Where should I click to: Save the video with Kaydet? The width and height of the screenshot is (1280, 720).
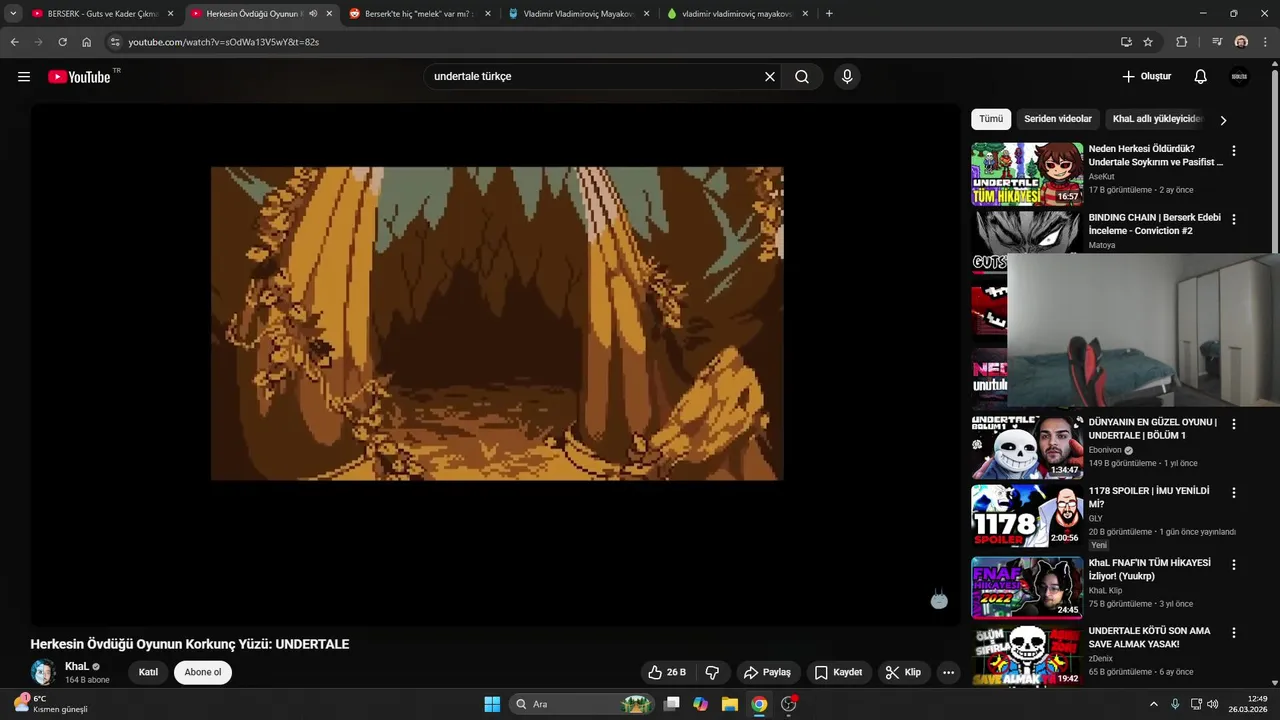pos(838,673)
